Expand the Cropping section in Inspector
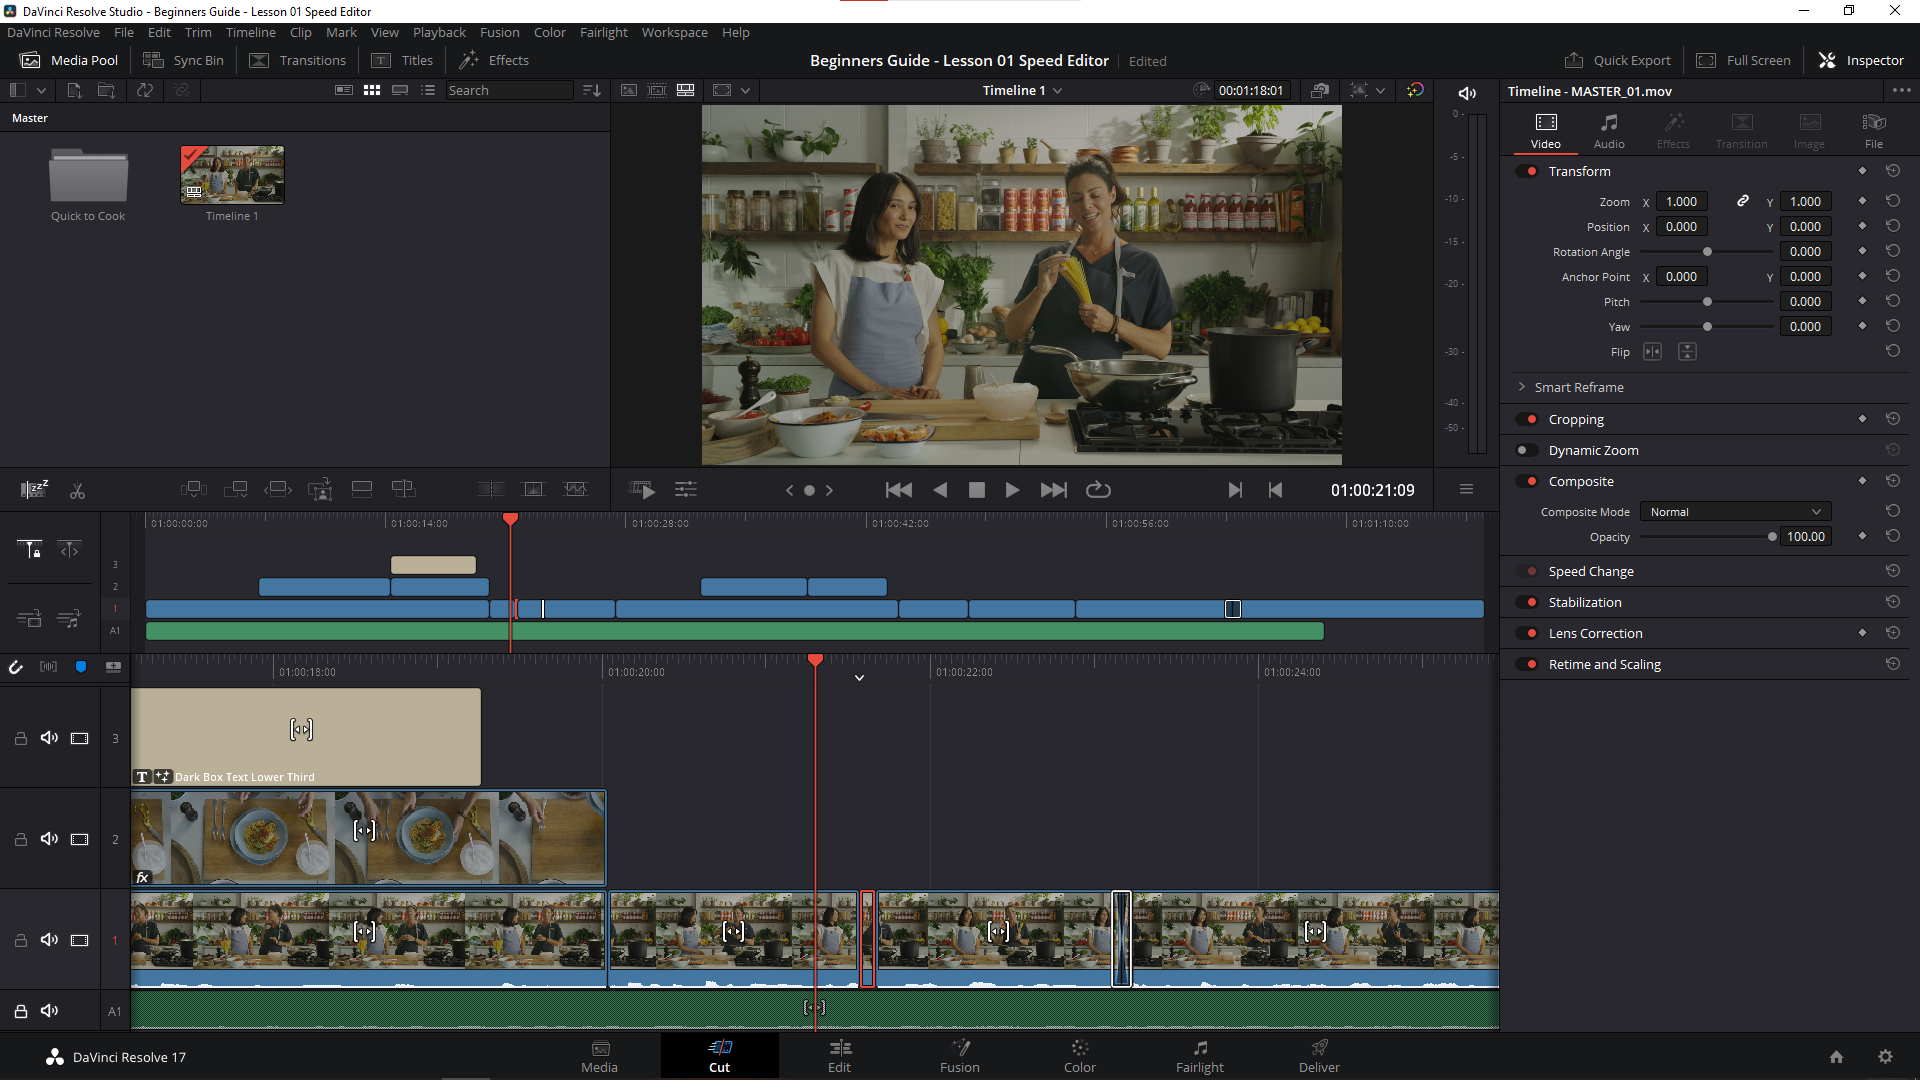 click(x=1577, y=418)
